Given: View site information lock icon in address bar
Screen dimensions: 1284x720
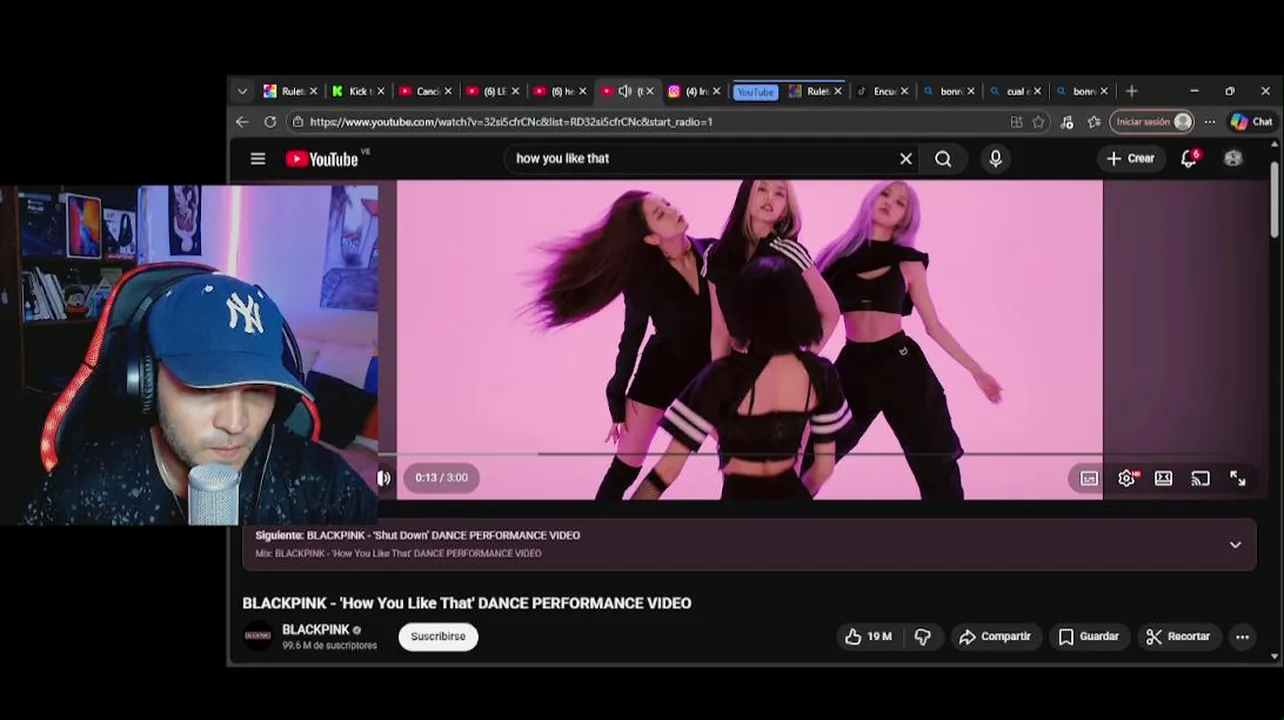Looking at the screenshot, I should (x=296, y=122).
